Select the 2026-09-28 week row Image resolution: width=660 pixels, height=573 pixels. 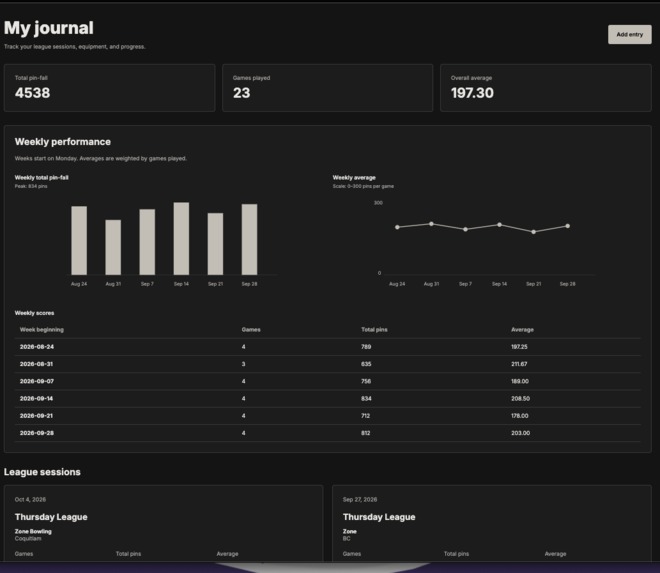tap(327, 433)
